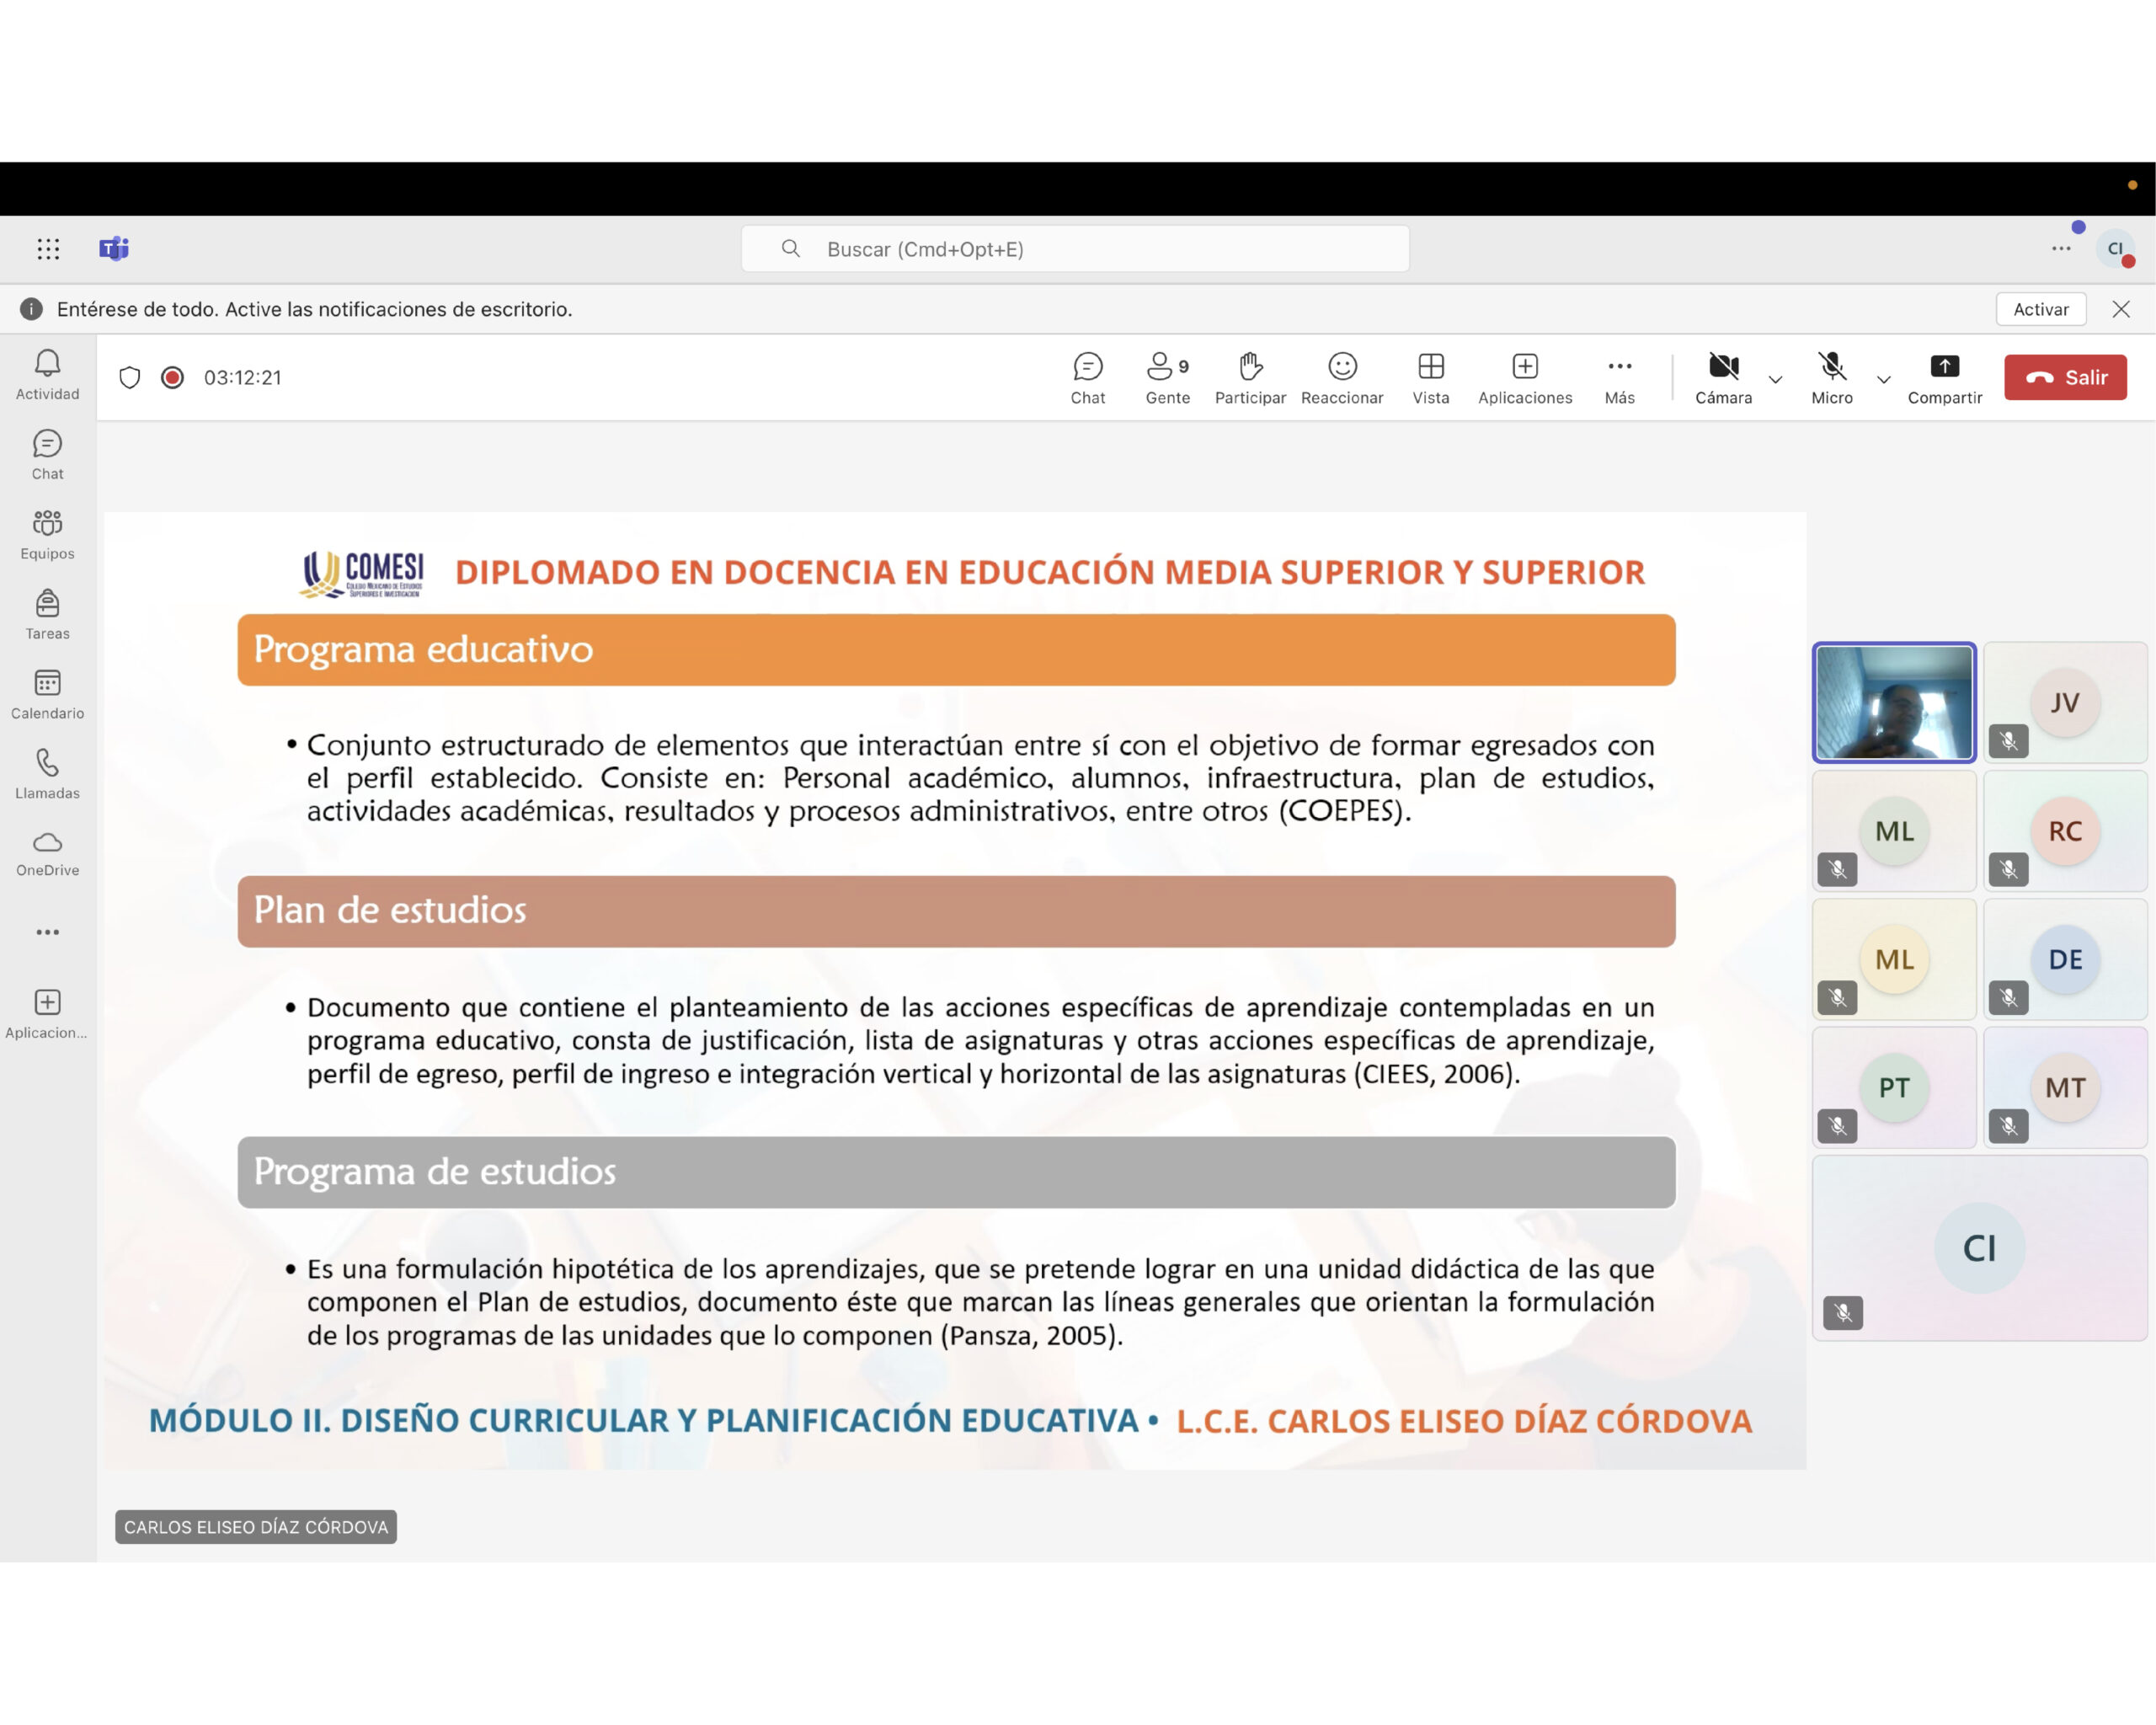Click Compartir to share screen
Image resolution: width=2156 pixels, height=1725 pixels.
click(x=1944, y=378)
